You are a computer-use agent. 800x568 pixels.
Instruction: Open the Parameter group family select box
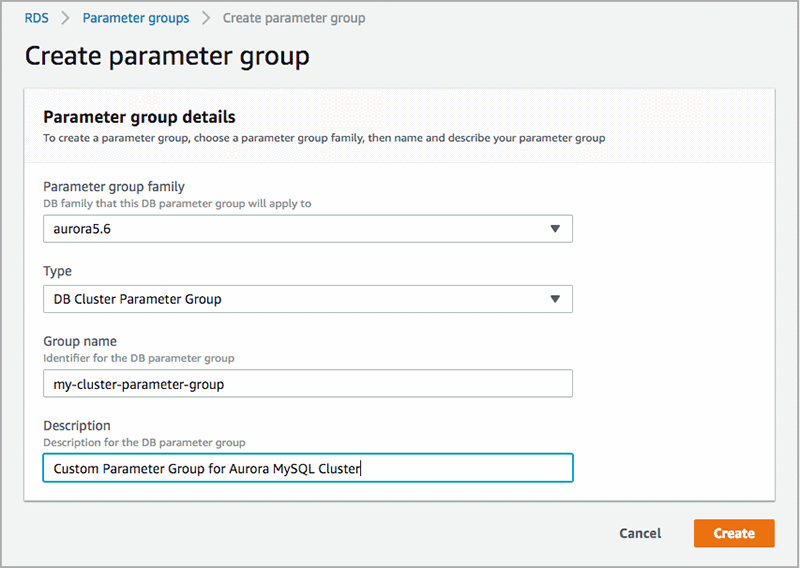tap(300, 229)
